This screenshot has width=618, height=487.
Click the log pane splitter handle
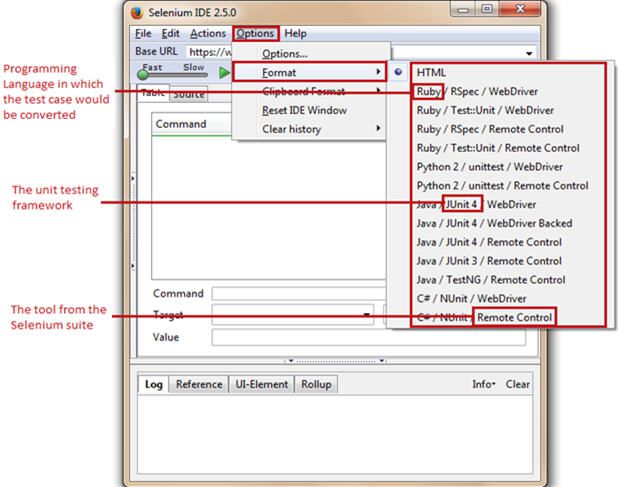coord(336,361)
